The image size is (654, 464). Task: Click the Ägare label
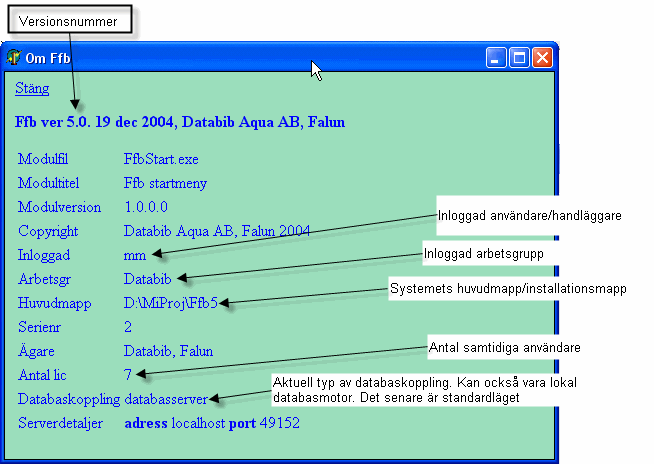(36, 351)
